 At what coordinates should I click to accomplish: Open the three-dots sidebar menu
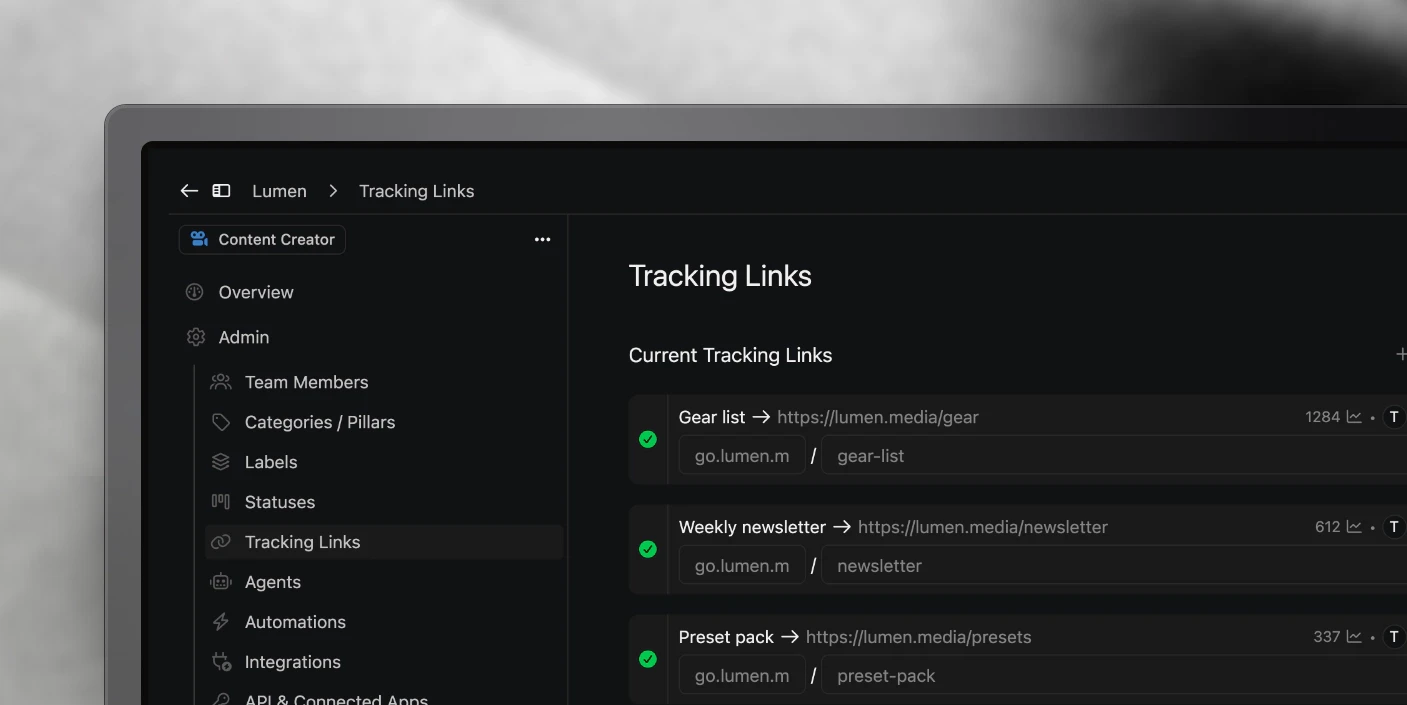542,240
